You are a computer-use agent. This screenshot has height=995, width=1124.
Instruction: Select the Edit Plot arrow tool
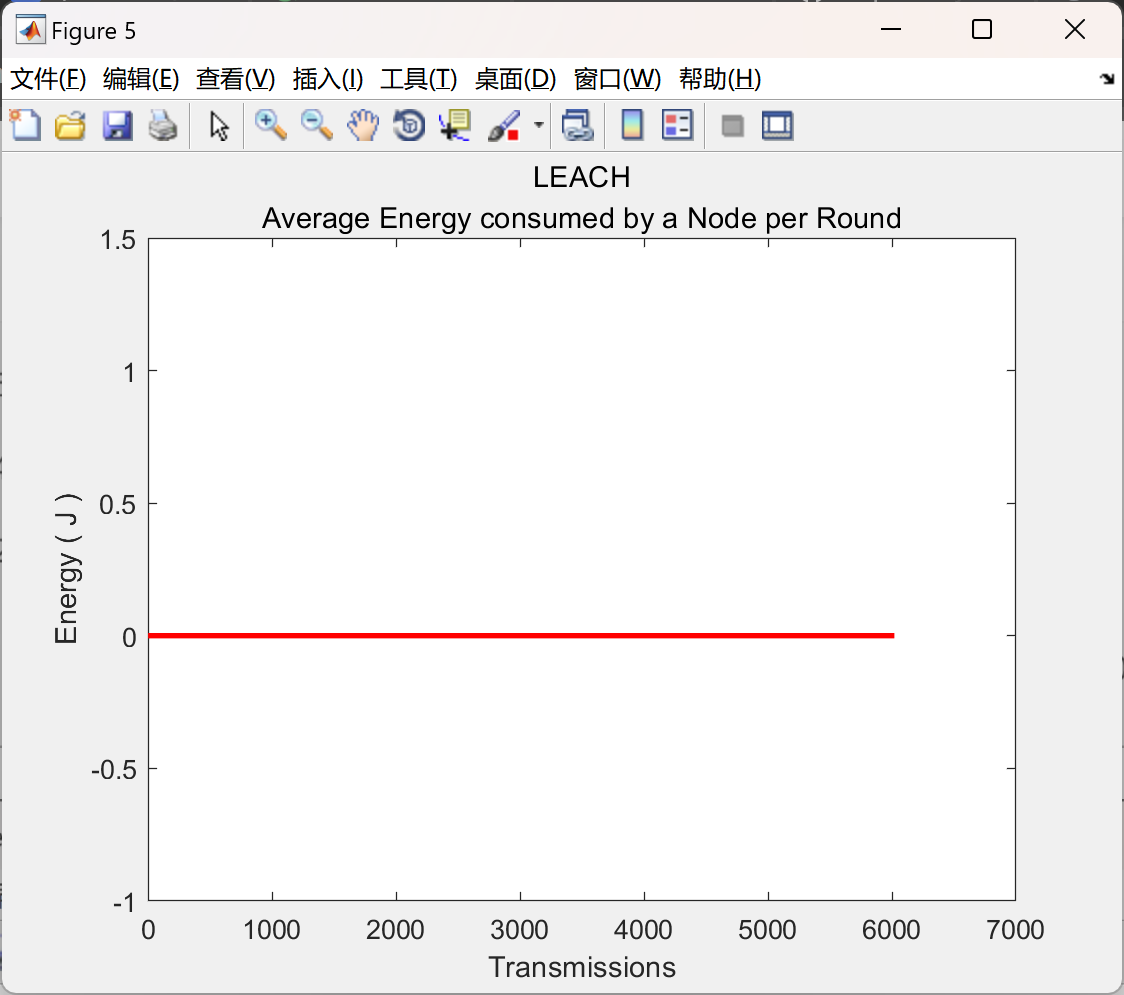click(219, 125)
